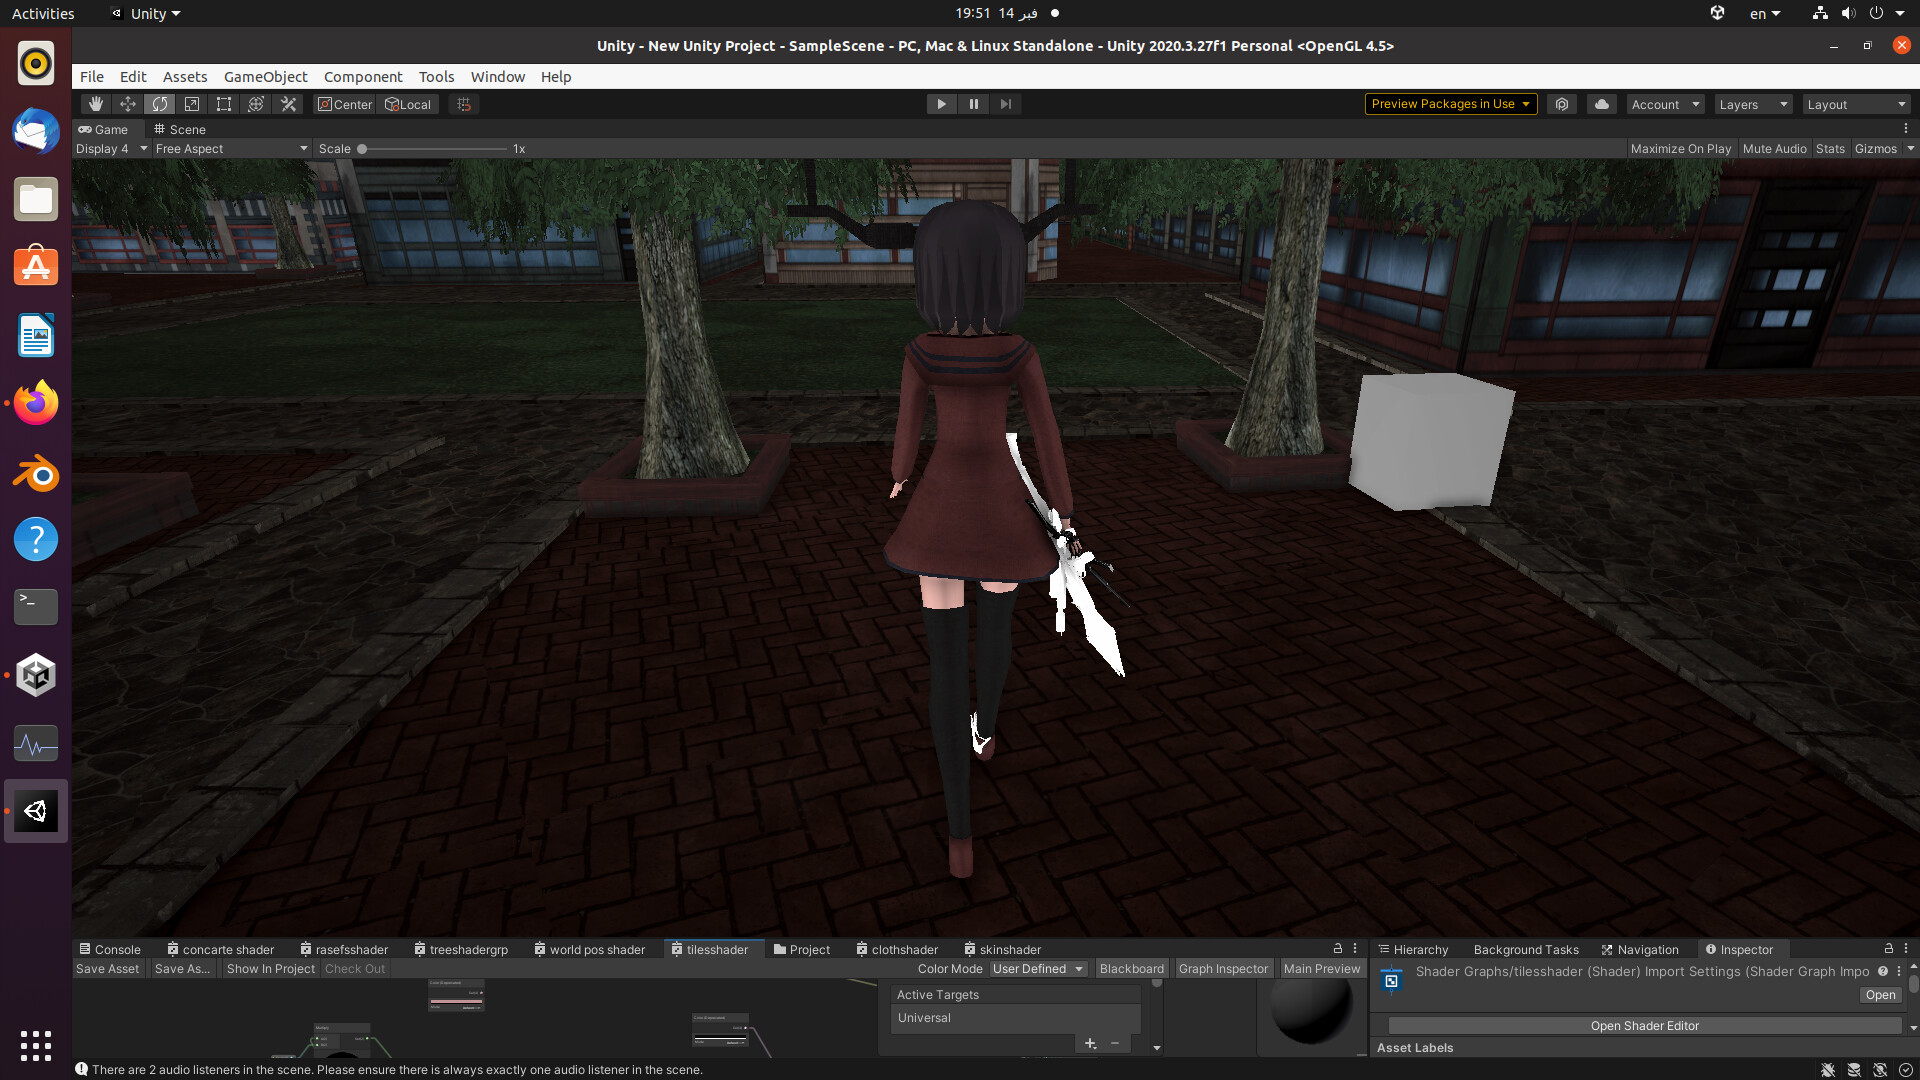This screenshot has height=1080, width=1920.
Task: Open Unity cloud services
Action: [1600, 103]
